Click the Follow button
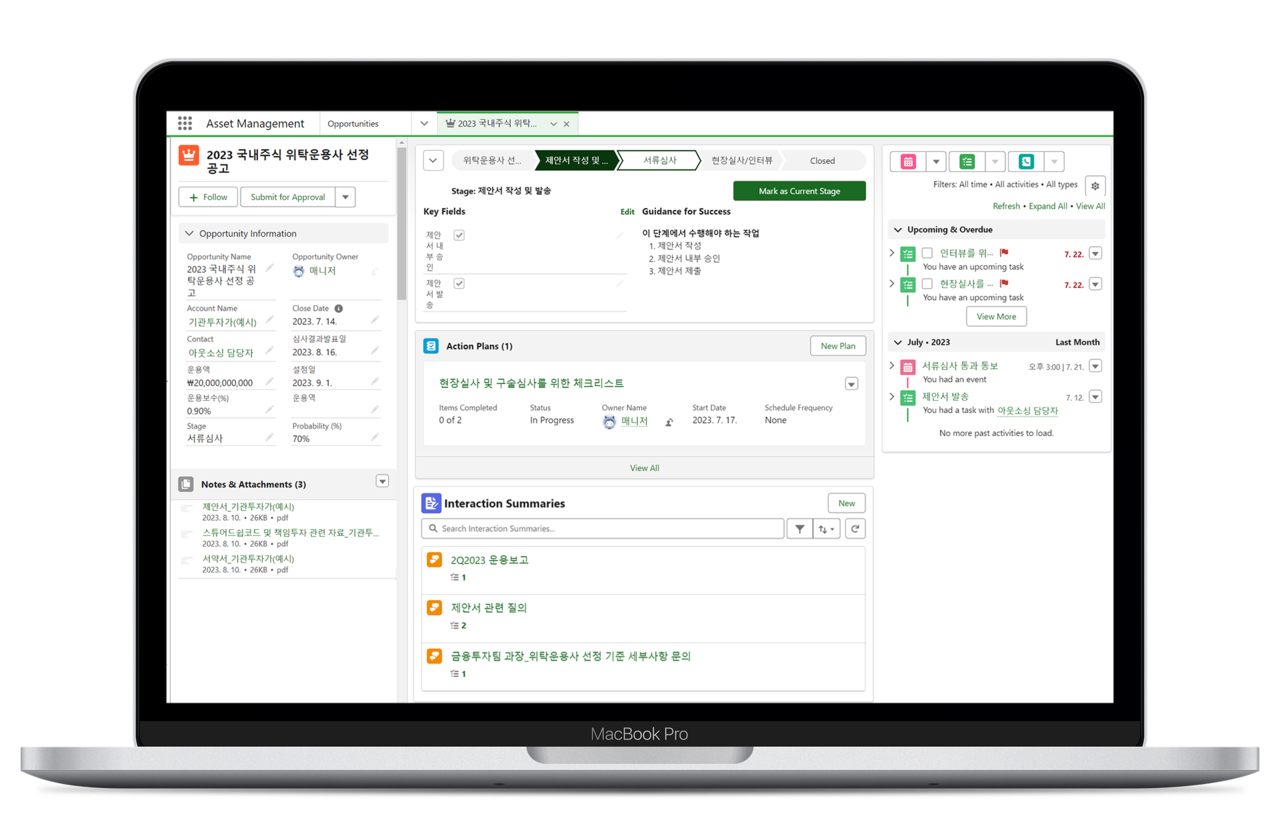 [x=208, y=197]
